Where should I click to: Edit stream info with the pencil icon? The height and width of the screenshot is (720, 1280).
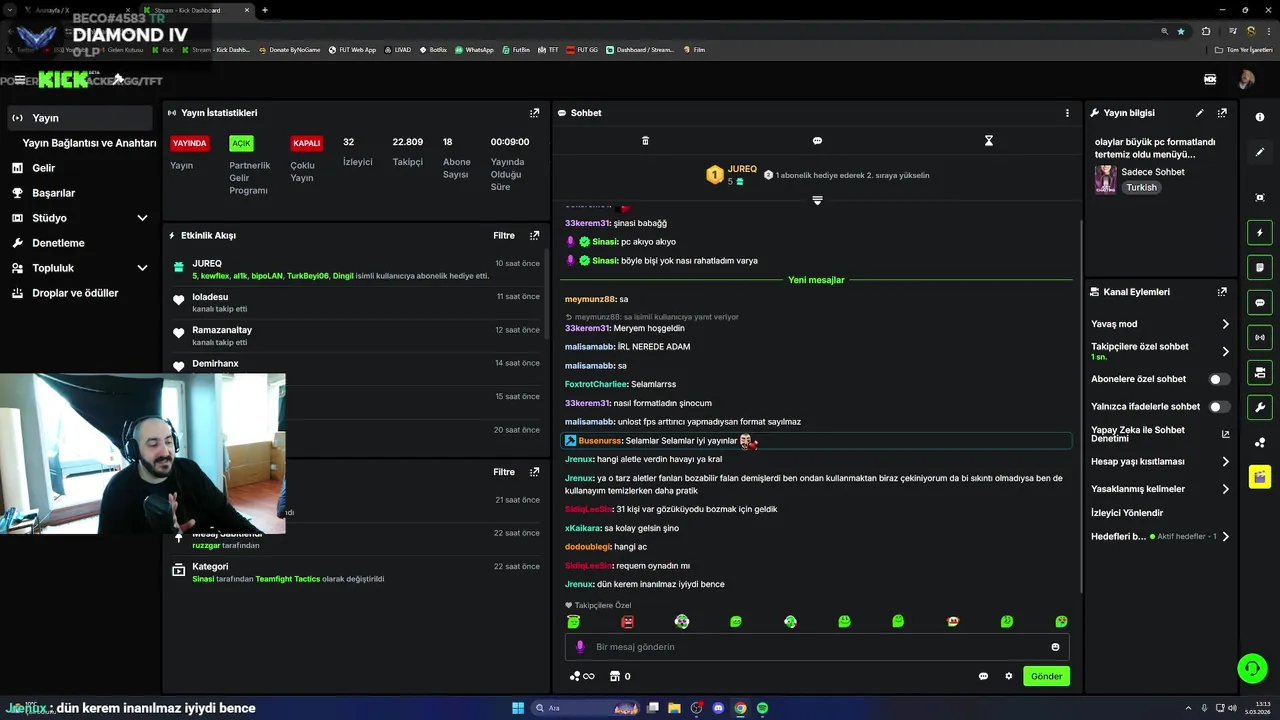click(1199, 113)
